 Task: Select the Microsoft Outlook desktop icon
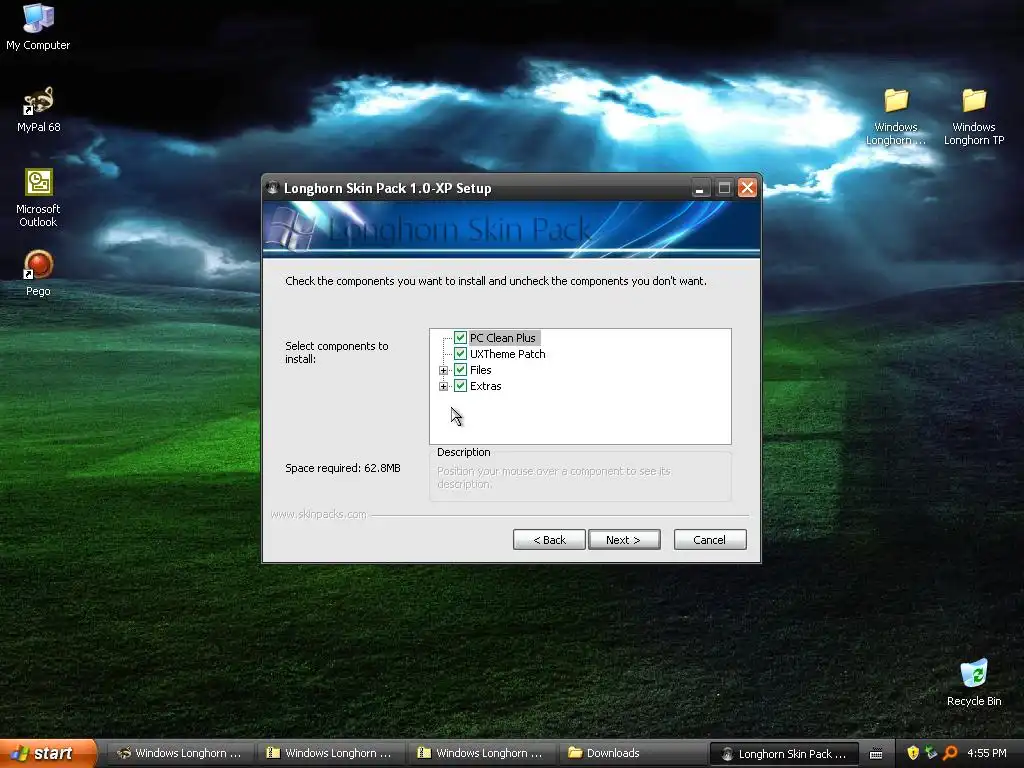tap(38, 197)
